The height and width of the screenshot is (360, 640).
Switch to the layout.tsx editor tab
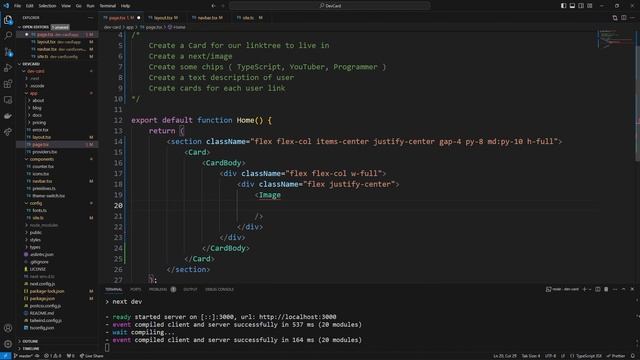click(166, 18)
